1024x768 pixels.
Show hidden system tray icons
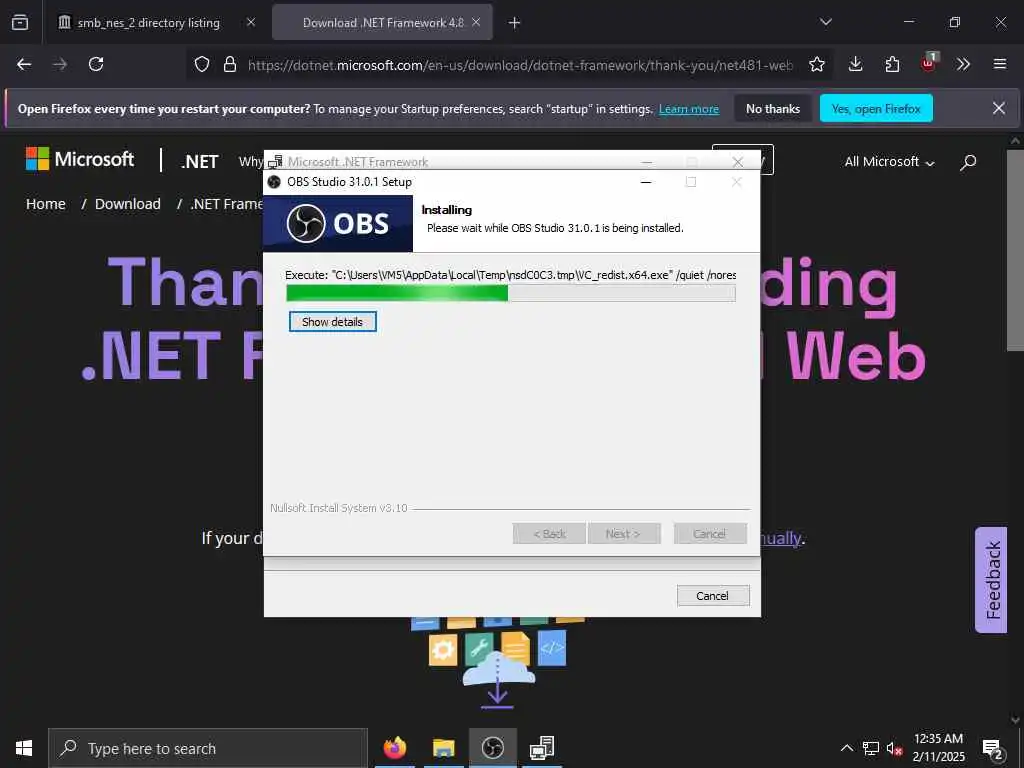click(846, 748)
